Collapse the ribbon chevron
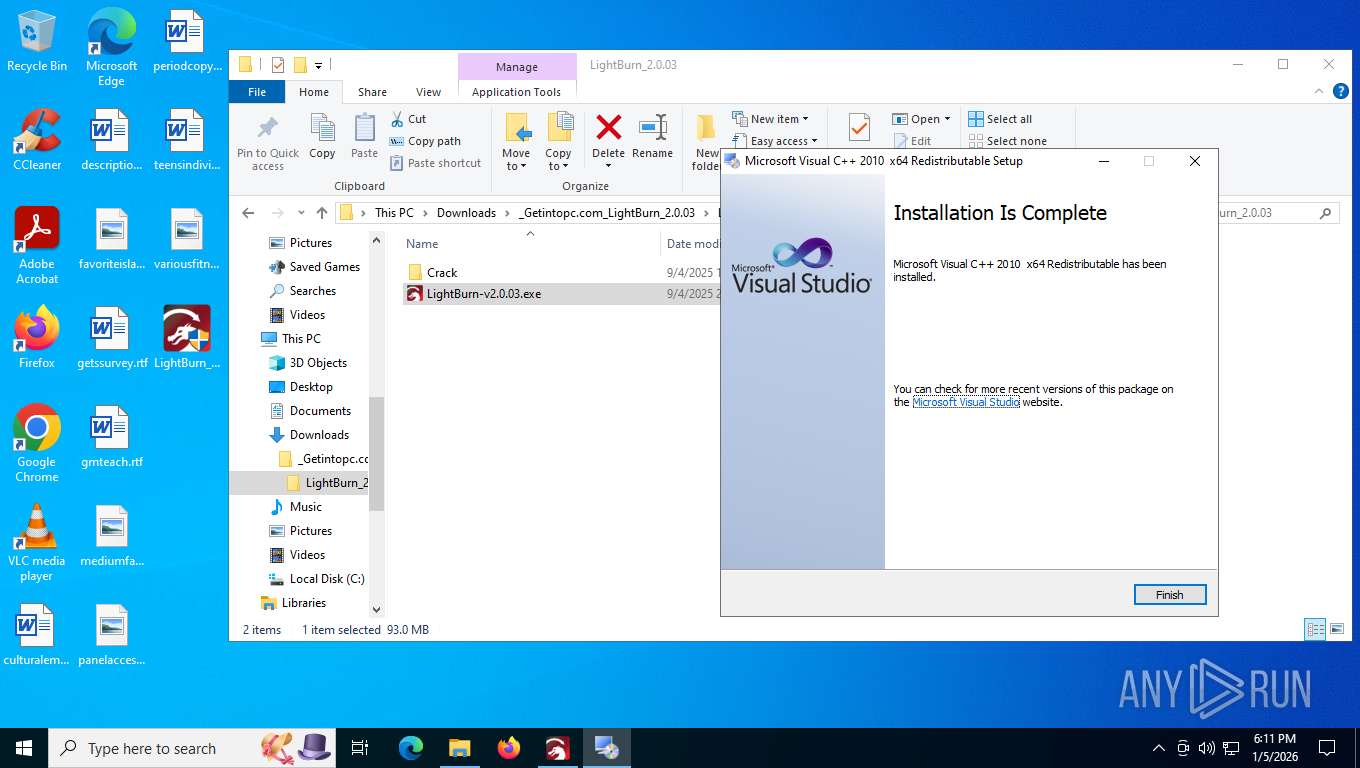The width and height of the screenshot is (1360, 768). pos(1318,92)
